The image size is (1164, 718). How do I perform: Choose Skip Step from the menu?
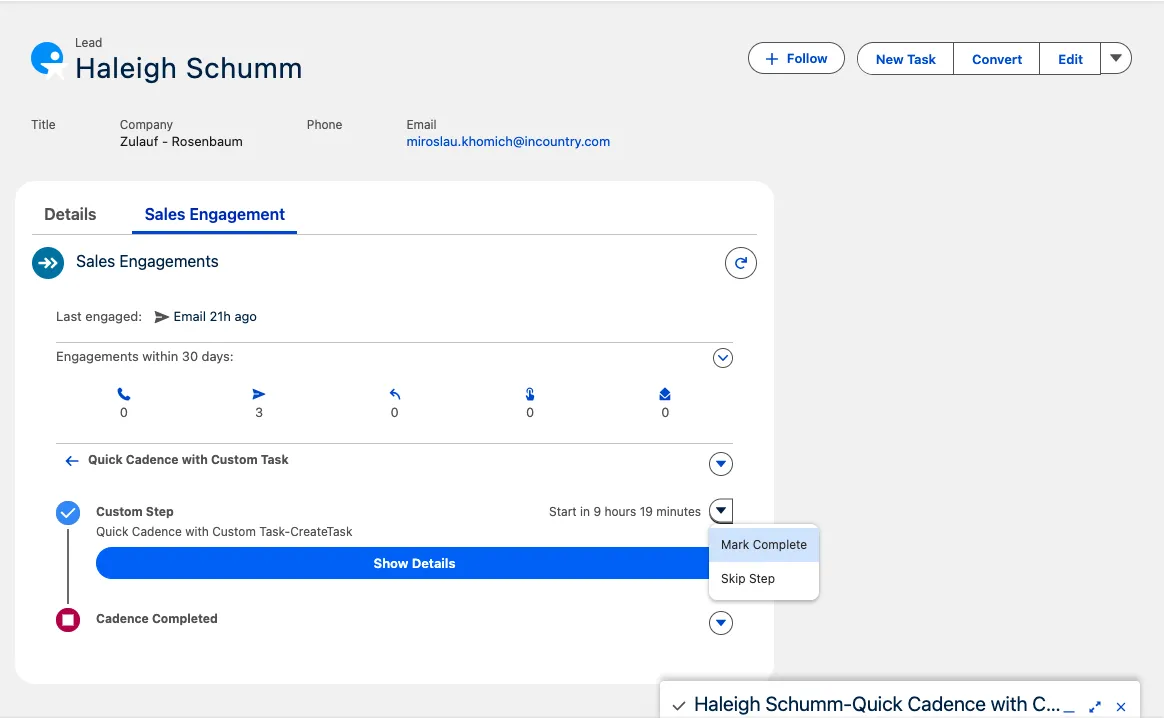(x=748, y=579)
